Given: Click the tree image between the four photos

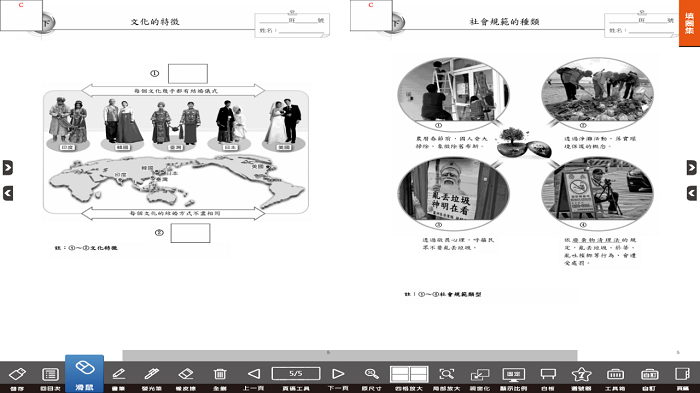Looking at the screenshot, I should [x=525, y=142].
